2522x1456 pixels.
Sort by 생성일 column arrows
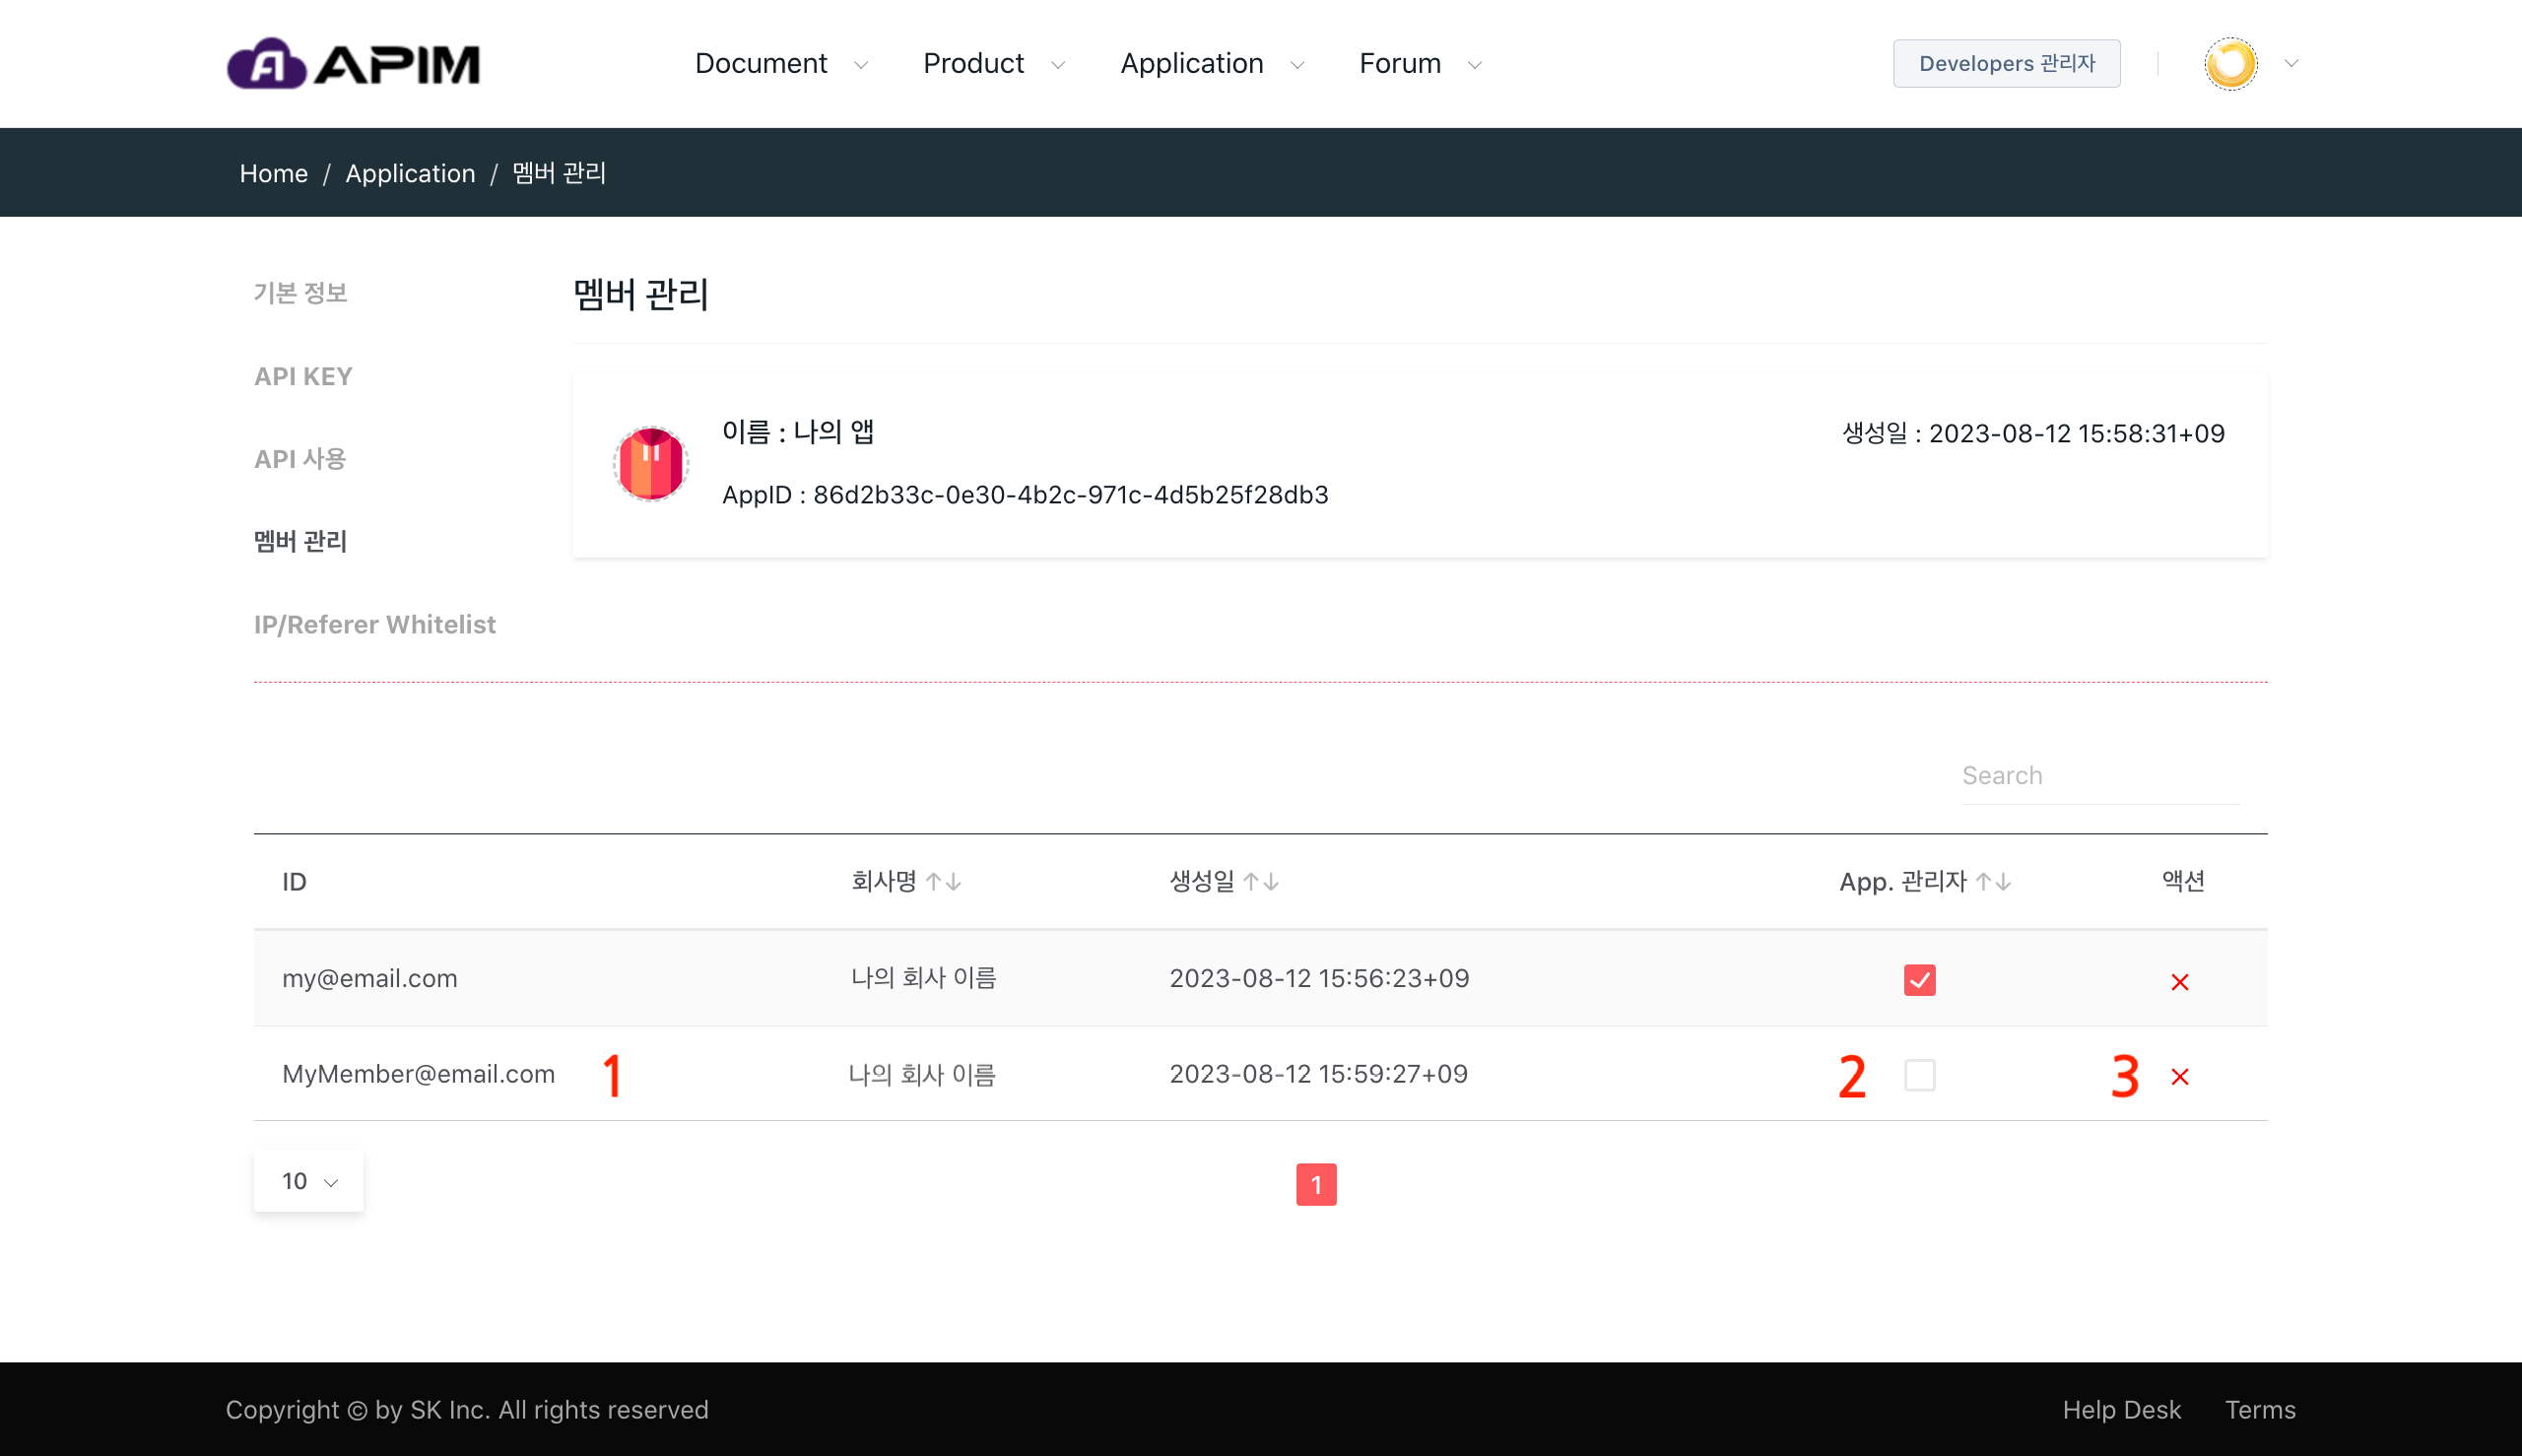[x=1260, y=882]
